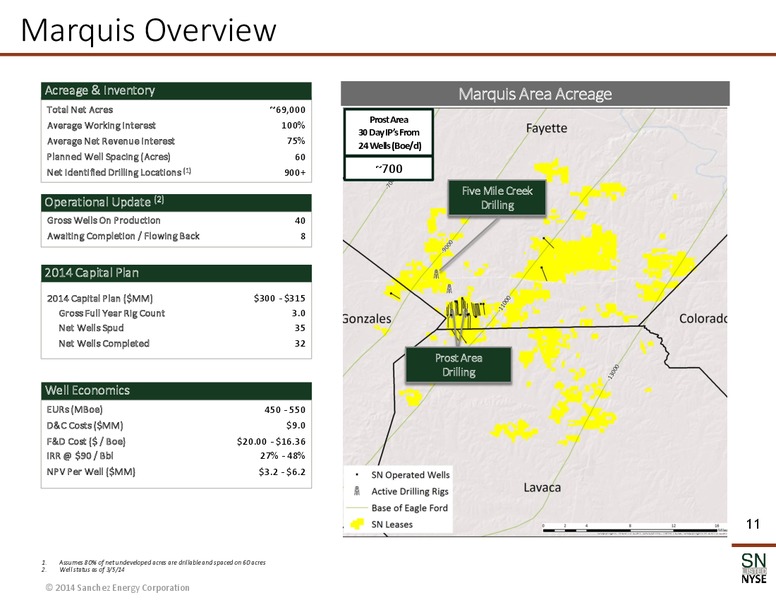Select the Total Net Acres label
This screenshot has height=600, width=776.
80,110
